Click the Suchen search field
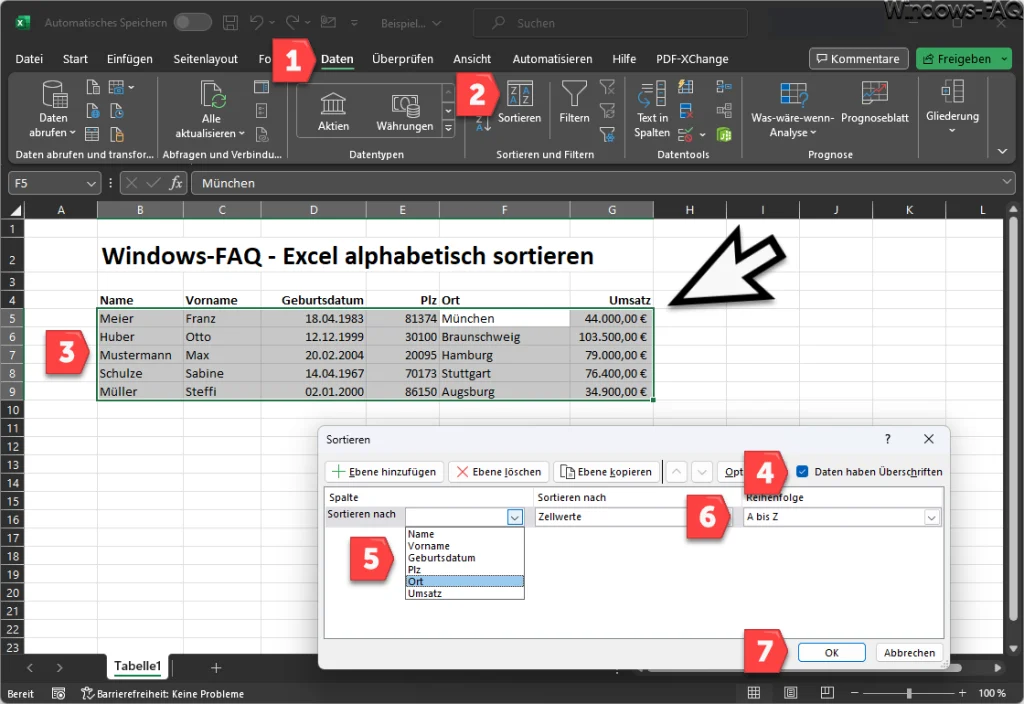 [610, 23]
